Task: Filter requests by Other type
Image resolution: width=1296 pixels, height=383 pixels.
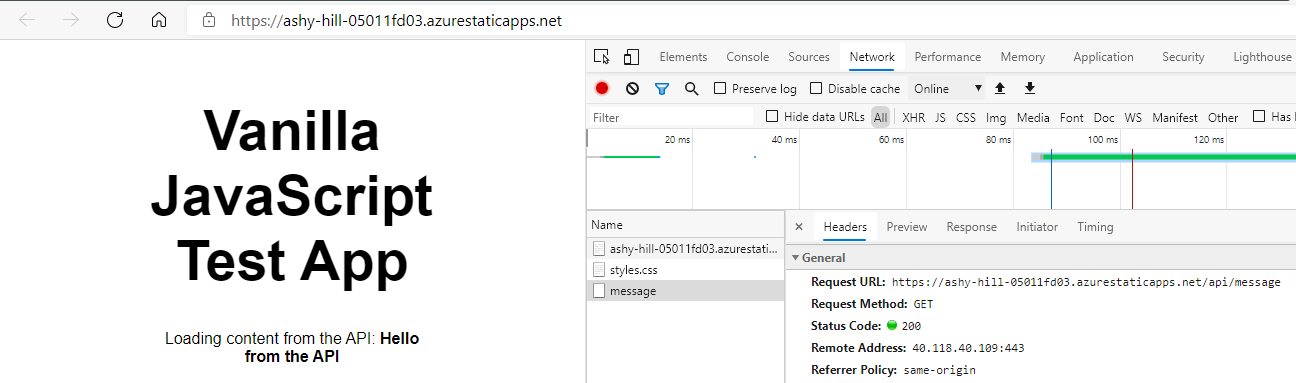Action: (1223, 117)
